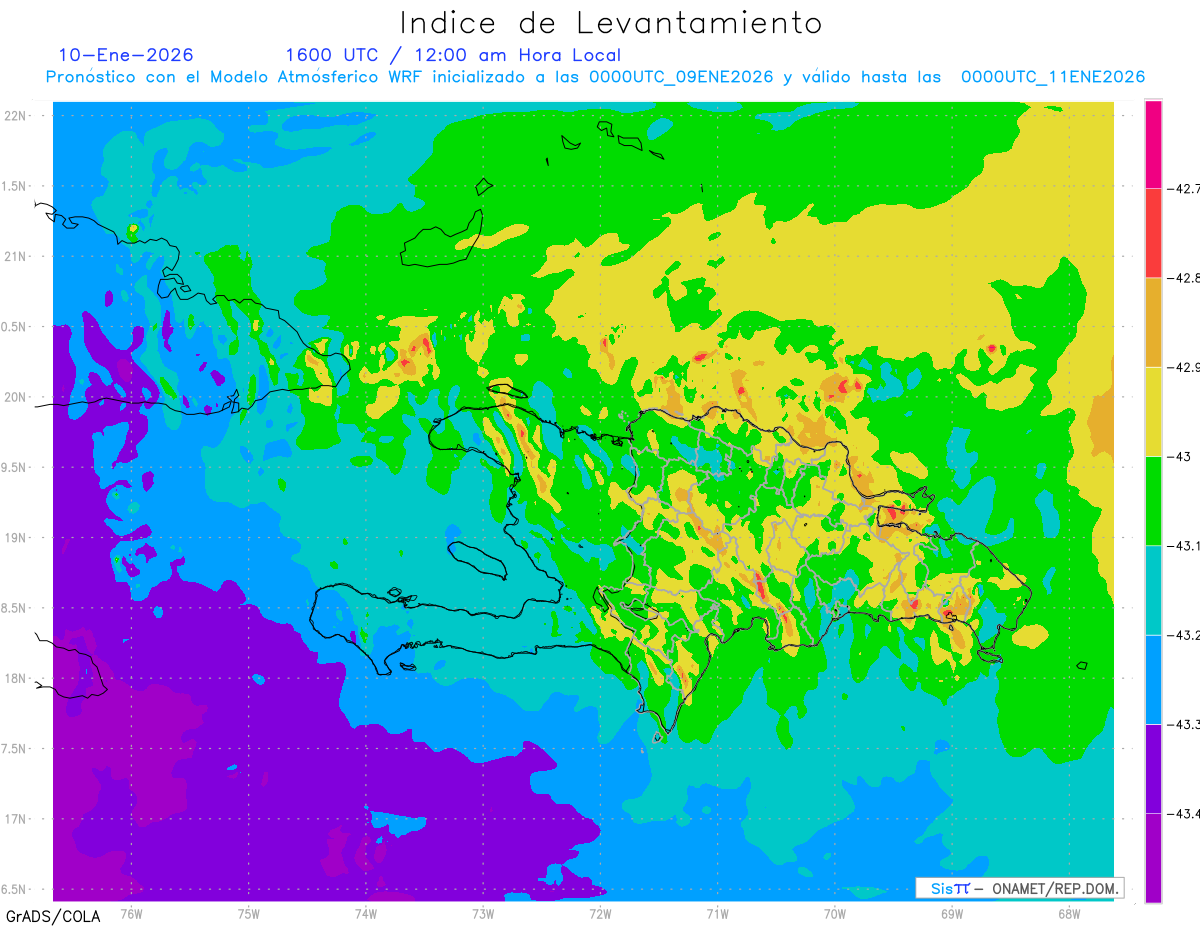
Task: Click the "76W" longitude label
Action: pos(131,913)
